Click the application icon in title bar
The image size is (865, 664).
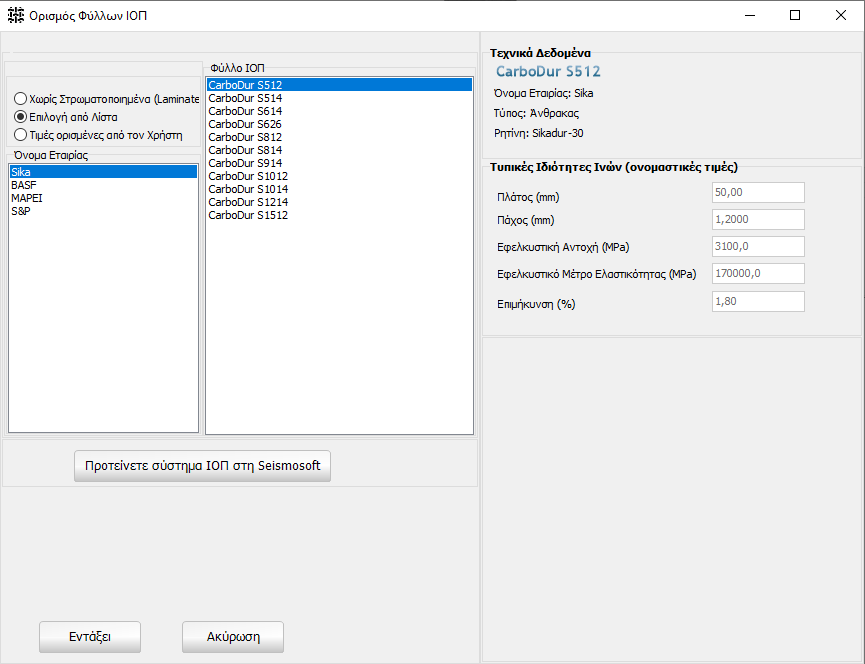coord(16,15)
